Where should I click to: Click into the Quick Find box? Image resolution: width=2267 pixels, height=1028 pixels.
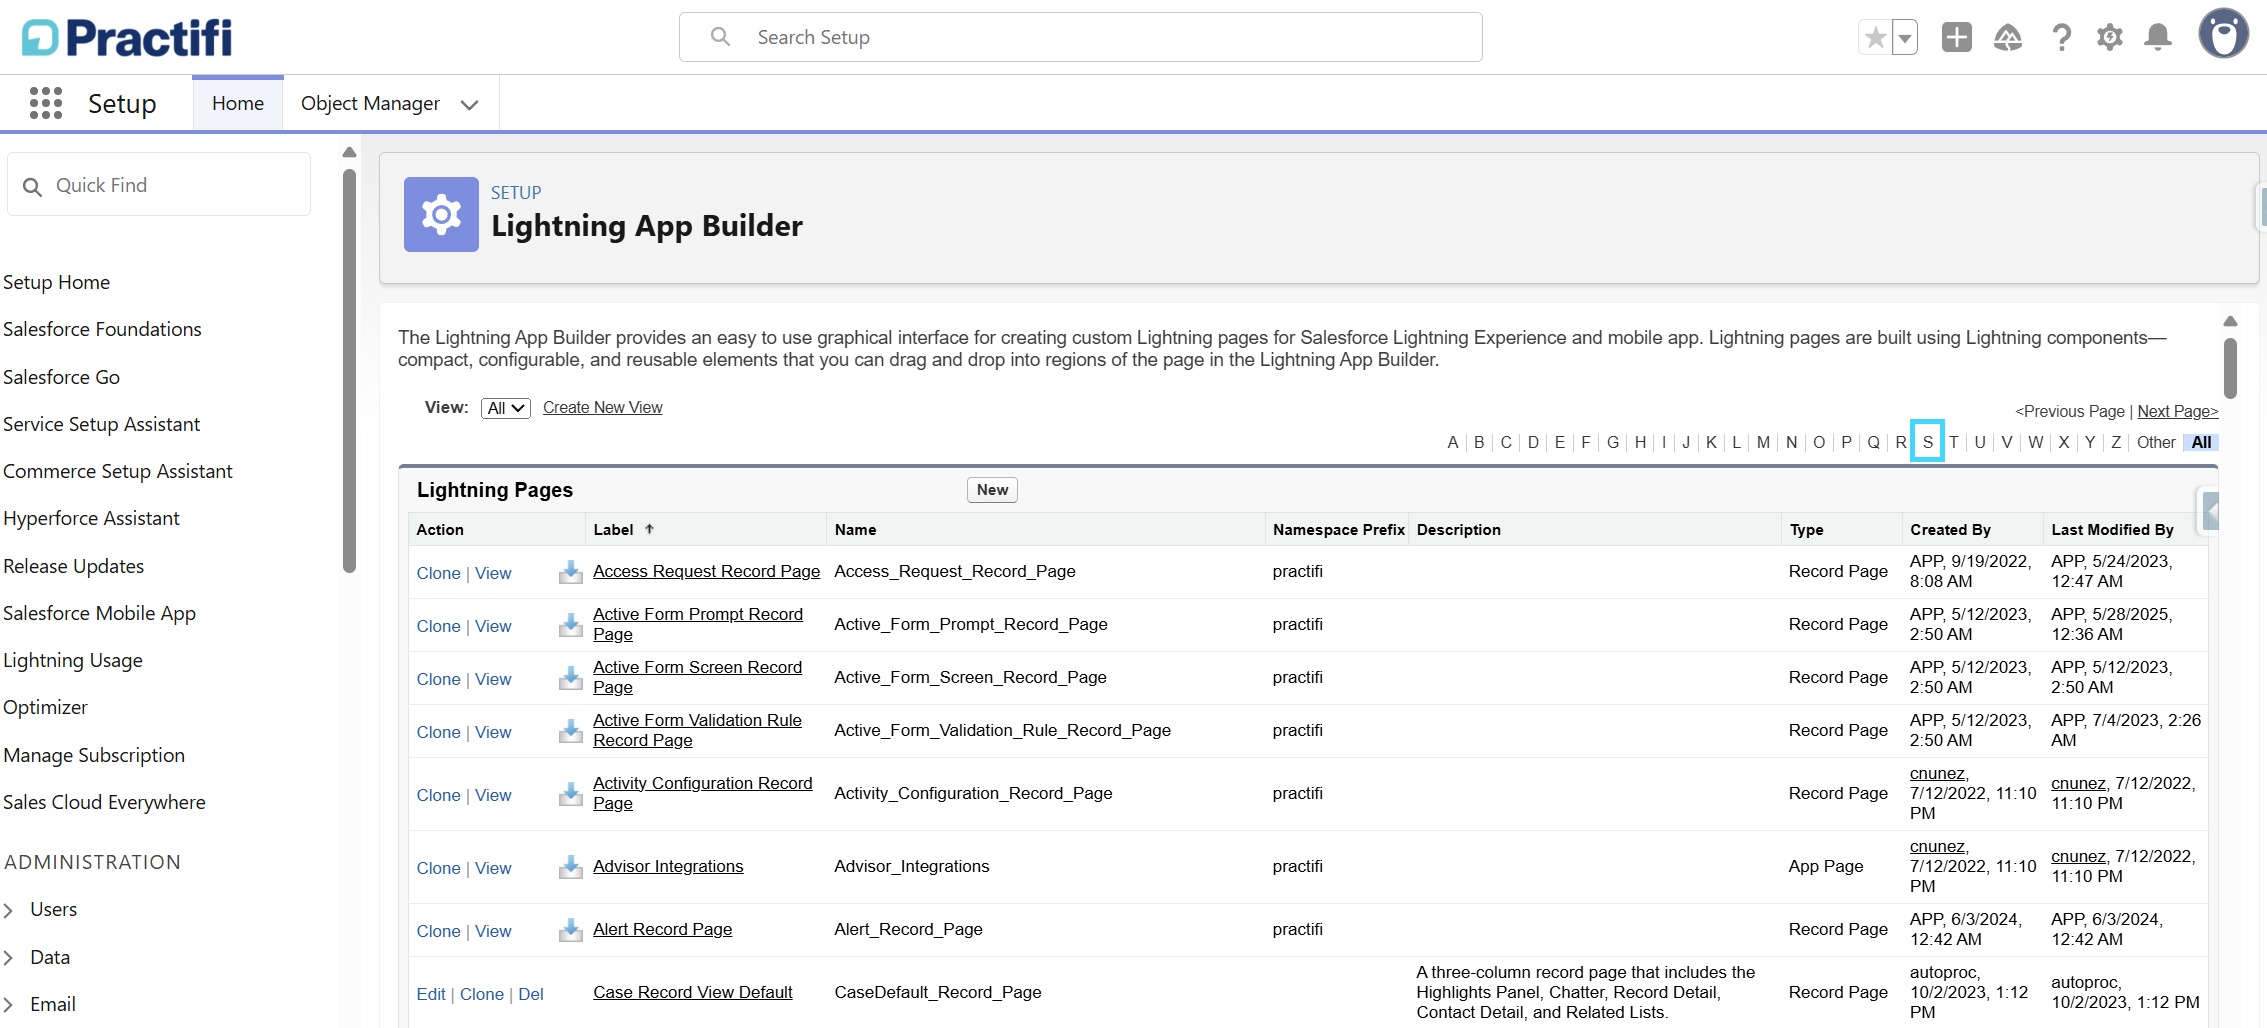pyautogui.click(x=159, y=185)
